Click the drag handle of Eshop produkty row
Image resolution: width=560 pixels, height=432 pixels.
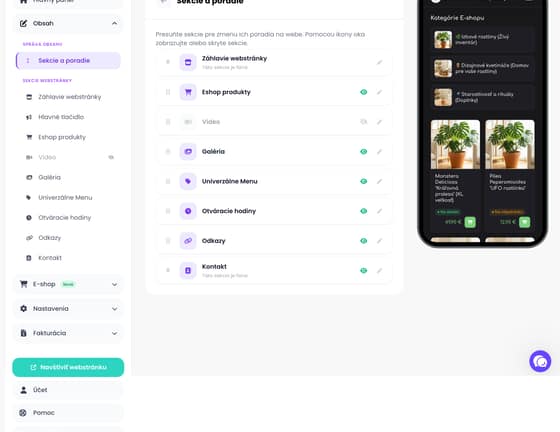pyautogui.click(x=168, y=92)
